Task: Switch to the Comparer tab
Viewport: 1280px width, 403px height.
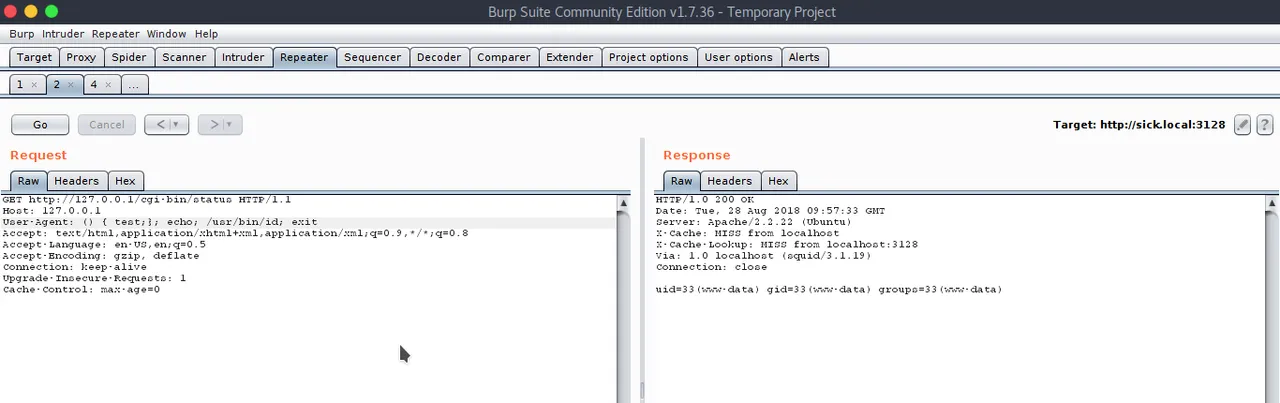Action: (x=504, y=57)
